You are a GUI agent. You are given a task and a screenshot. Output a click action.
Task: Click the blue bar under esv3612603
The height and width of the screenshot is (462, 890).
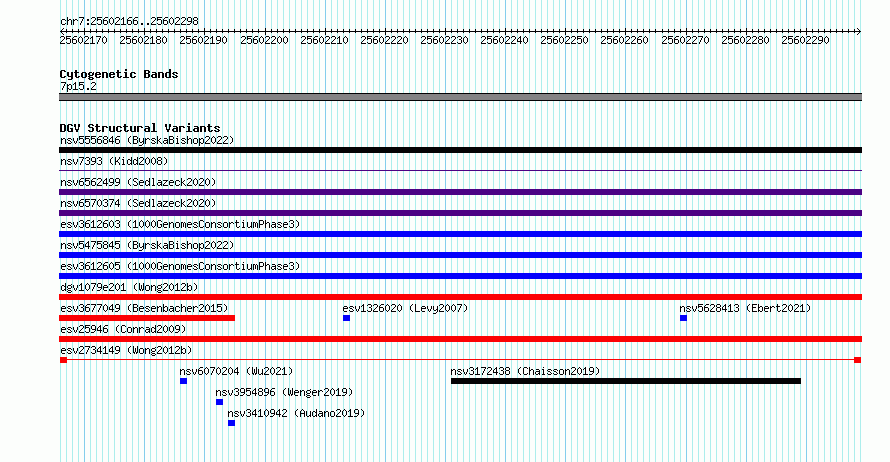[x=460, y=234]
